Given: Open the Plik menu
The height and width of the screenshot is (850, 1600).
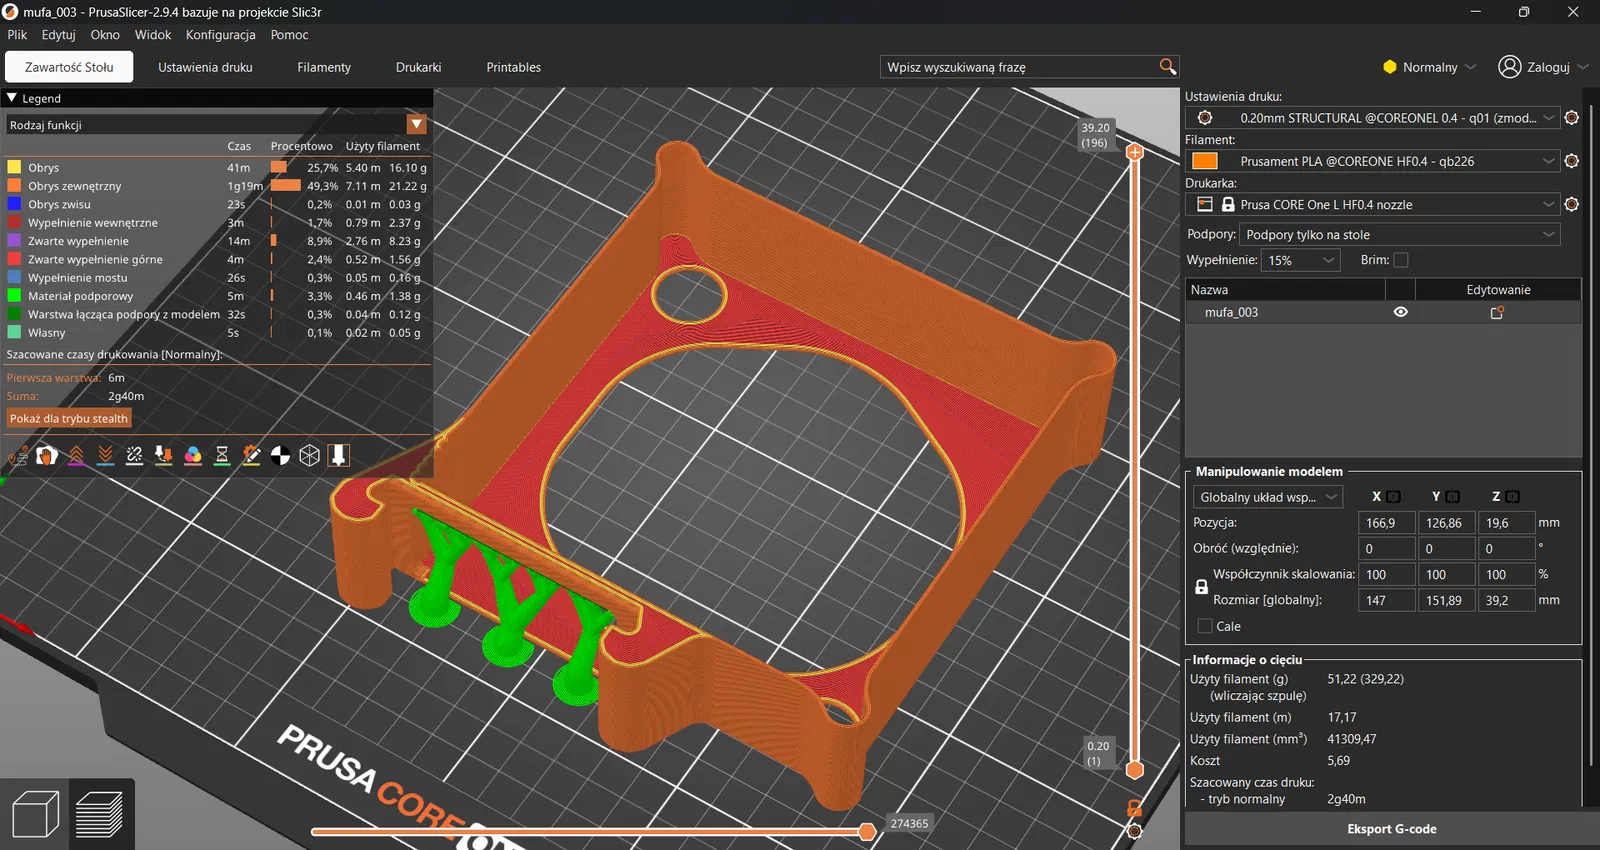Looking at the screenshot, I should [x=18, y=34].
